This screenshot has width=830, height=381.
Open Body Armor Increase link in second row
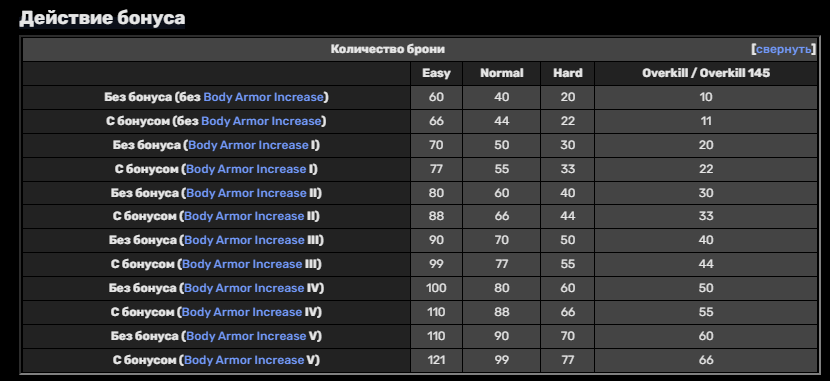[261, 121]
